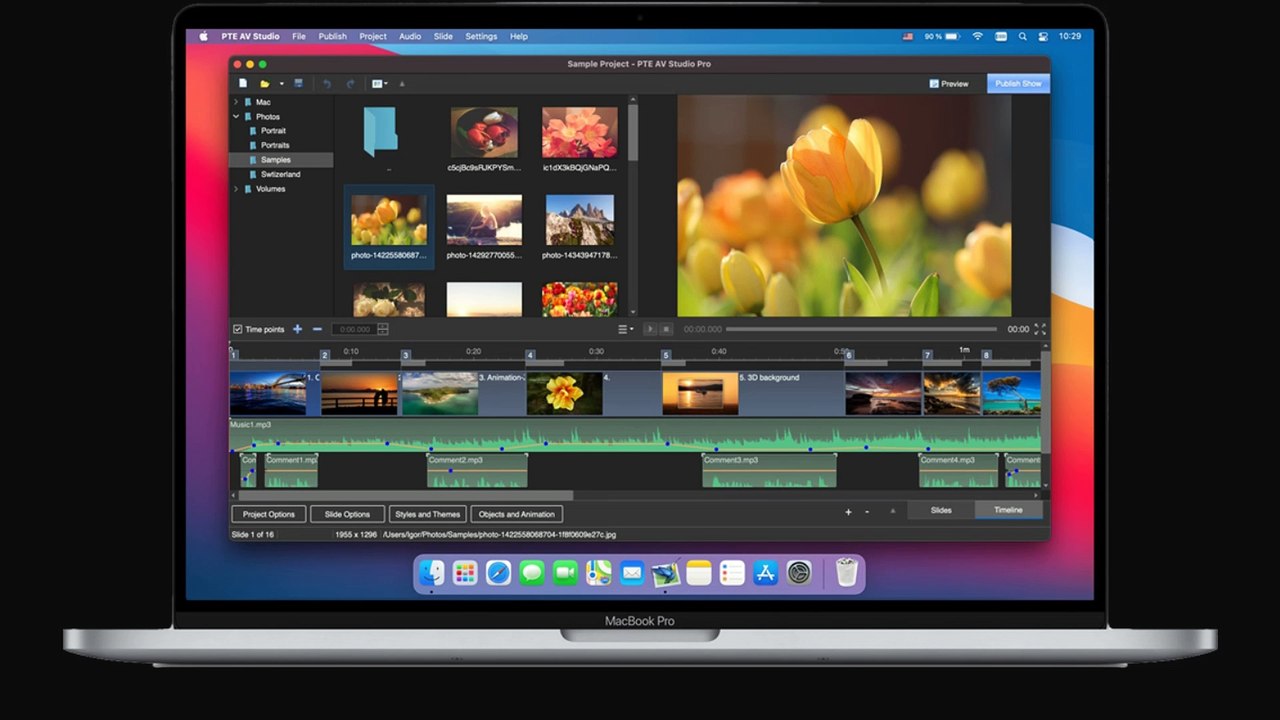Redo the last action in the toolbar
Image resolution: width=1280 pixels, height=720 pixels.
[x=350, y=84]
